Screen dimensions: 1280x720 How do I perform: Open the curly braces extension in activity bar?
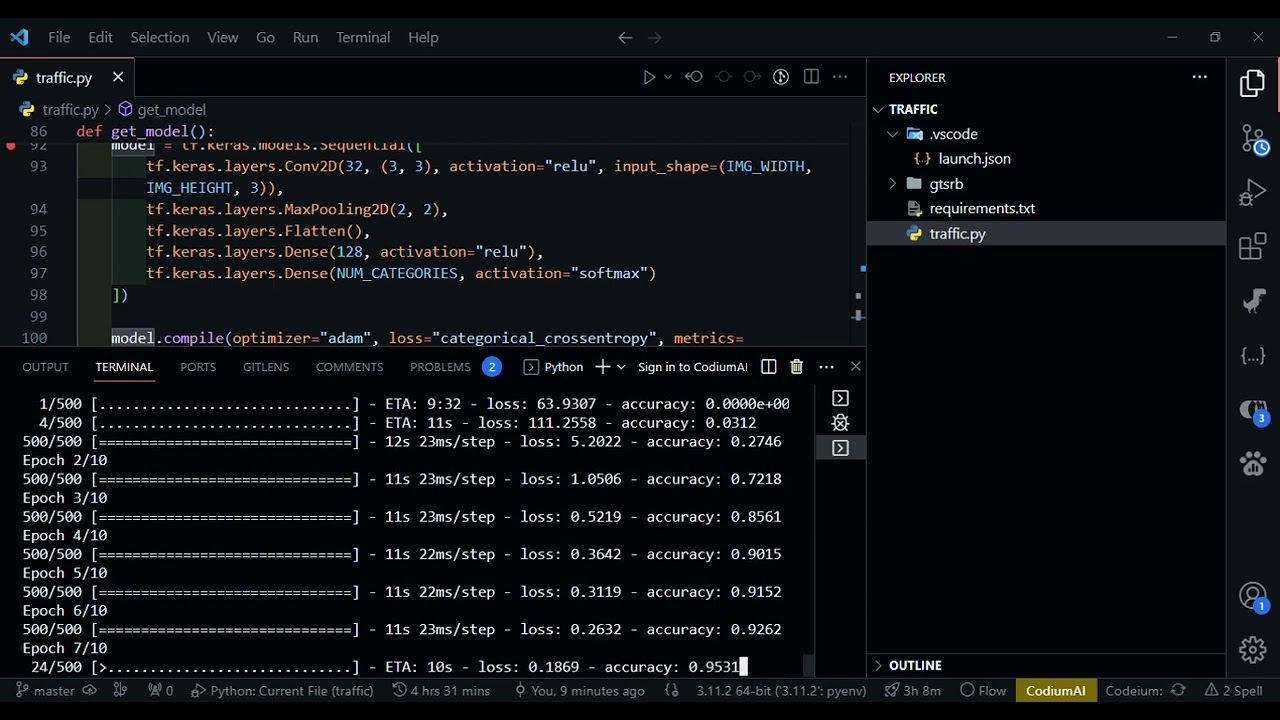(x=1253, y=355)
